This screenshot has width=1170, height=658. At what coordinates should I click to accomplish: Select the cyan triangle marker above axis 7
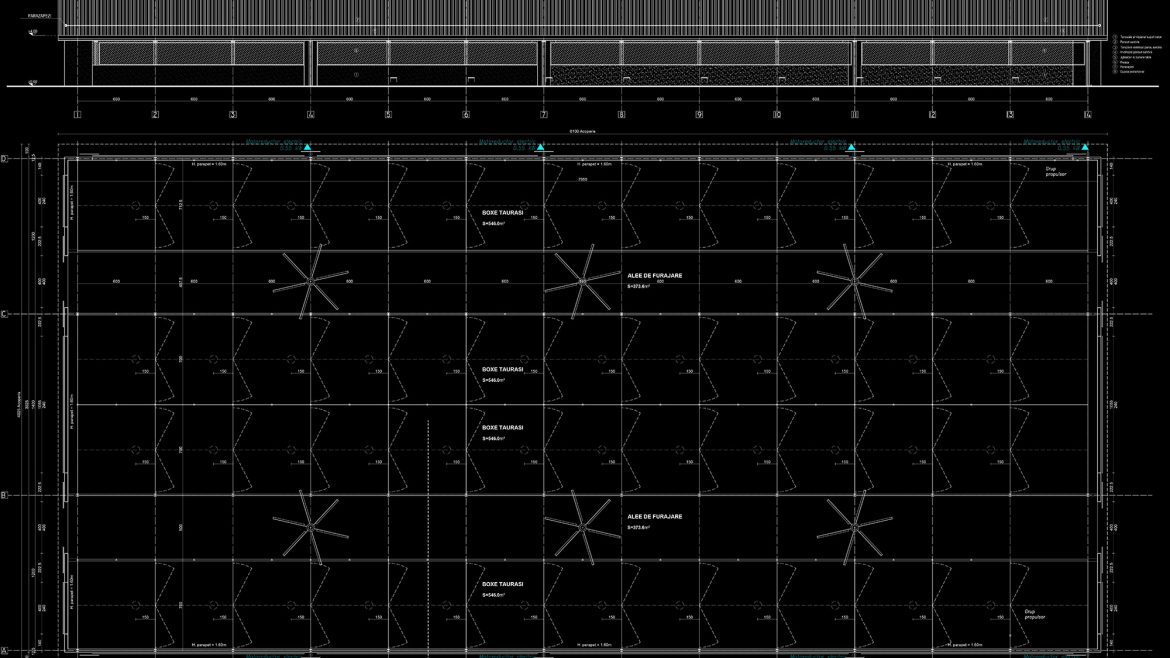(x=541, y=148)
